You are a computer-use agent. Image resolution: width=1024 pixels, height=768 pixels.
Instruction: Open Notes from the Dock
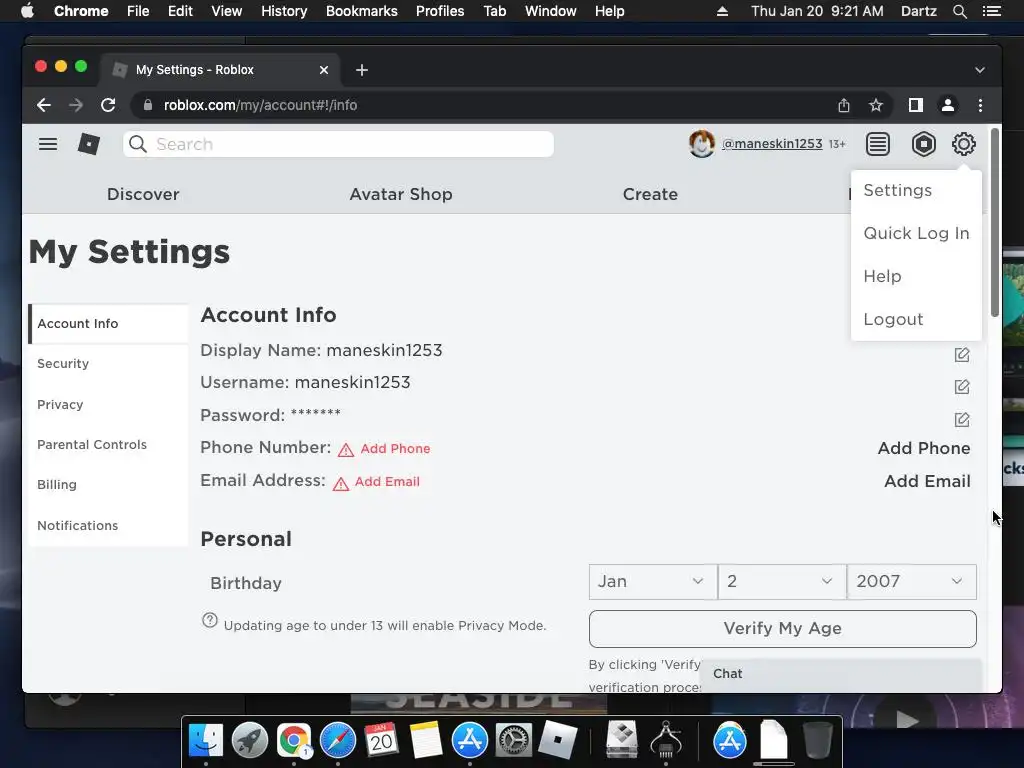pos(426,741)
